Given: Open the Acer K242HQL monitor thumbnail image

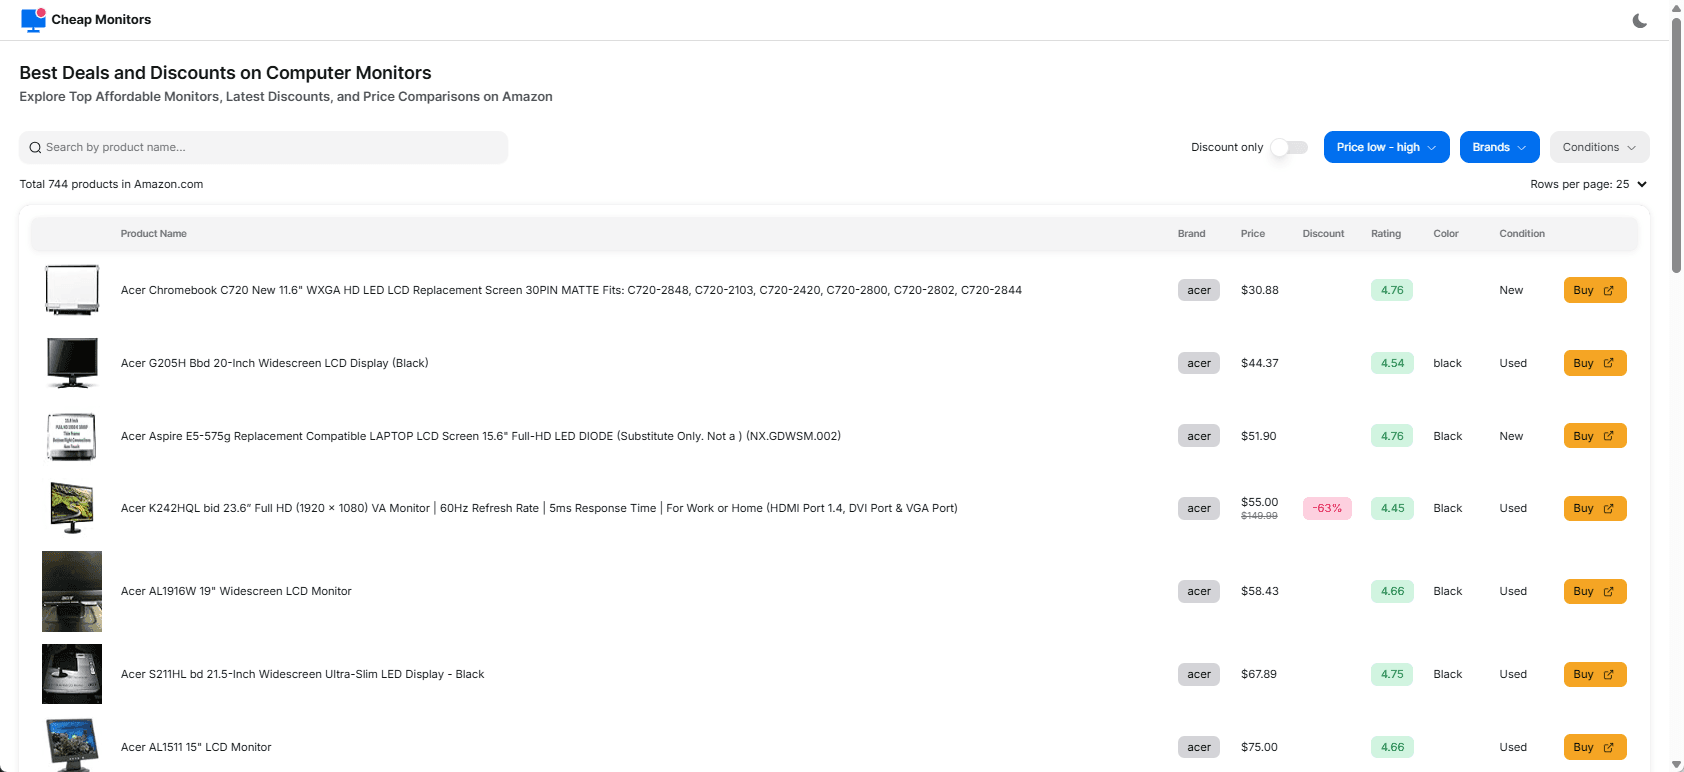Looking at the screenshot, I should 72,508.
